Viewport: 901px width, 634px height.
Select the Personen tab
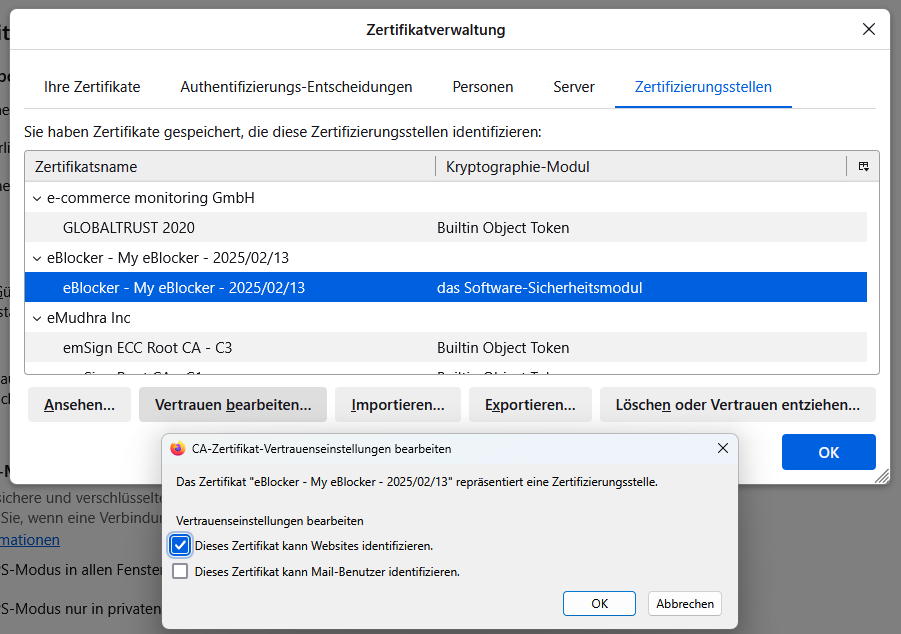pos(482,87)
